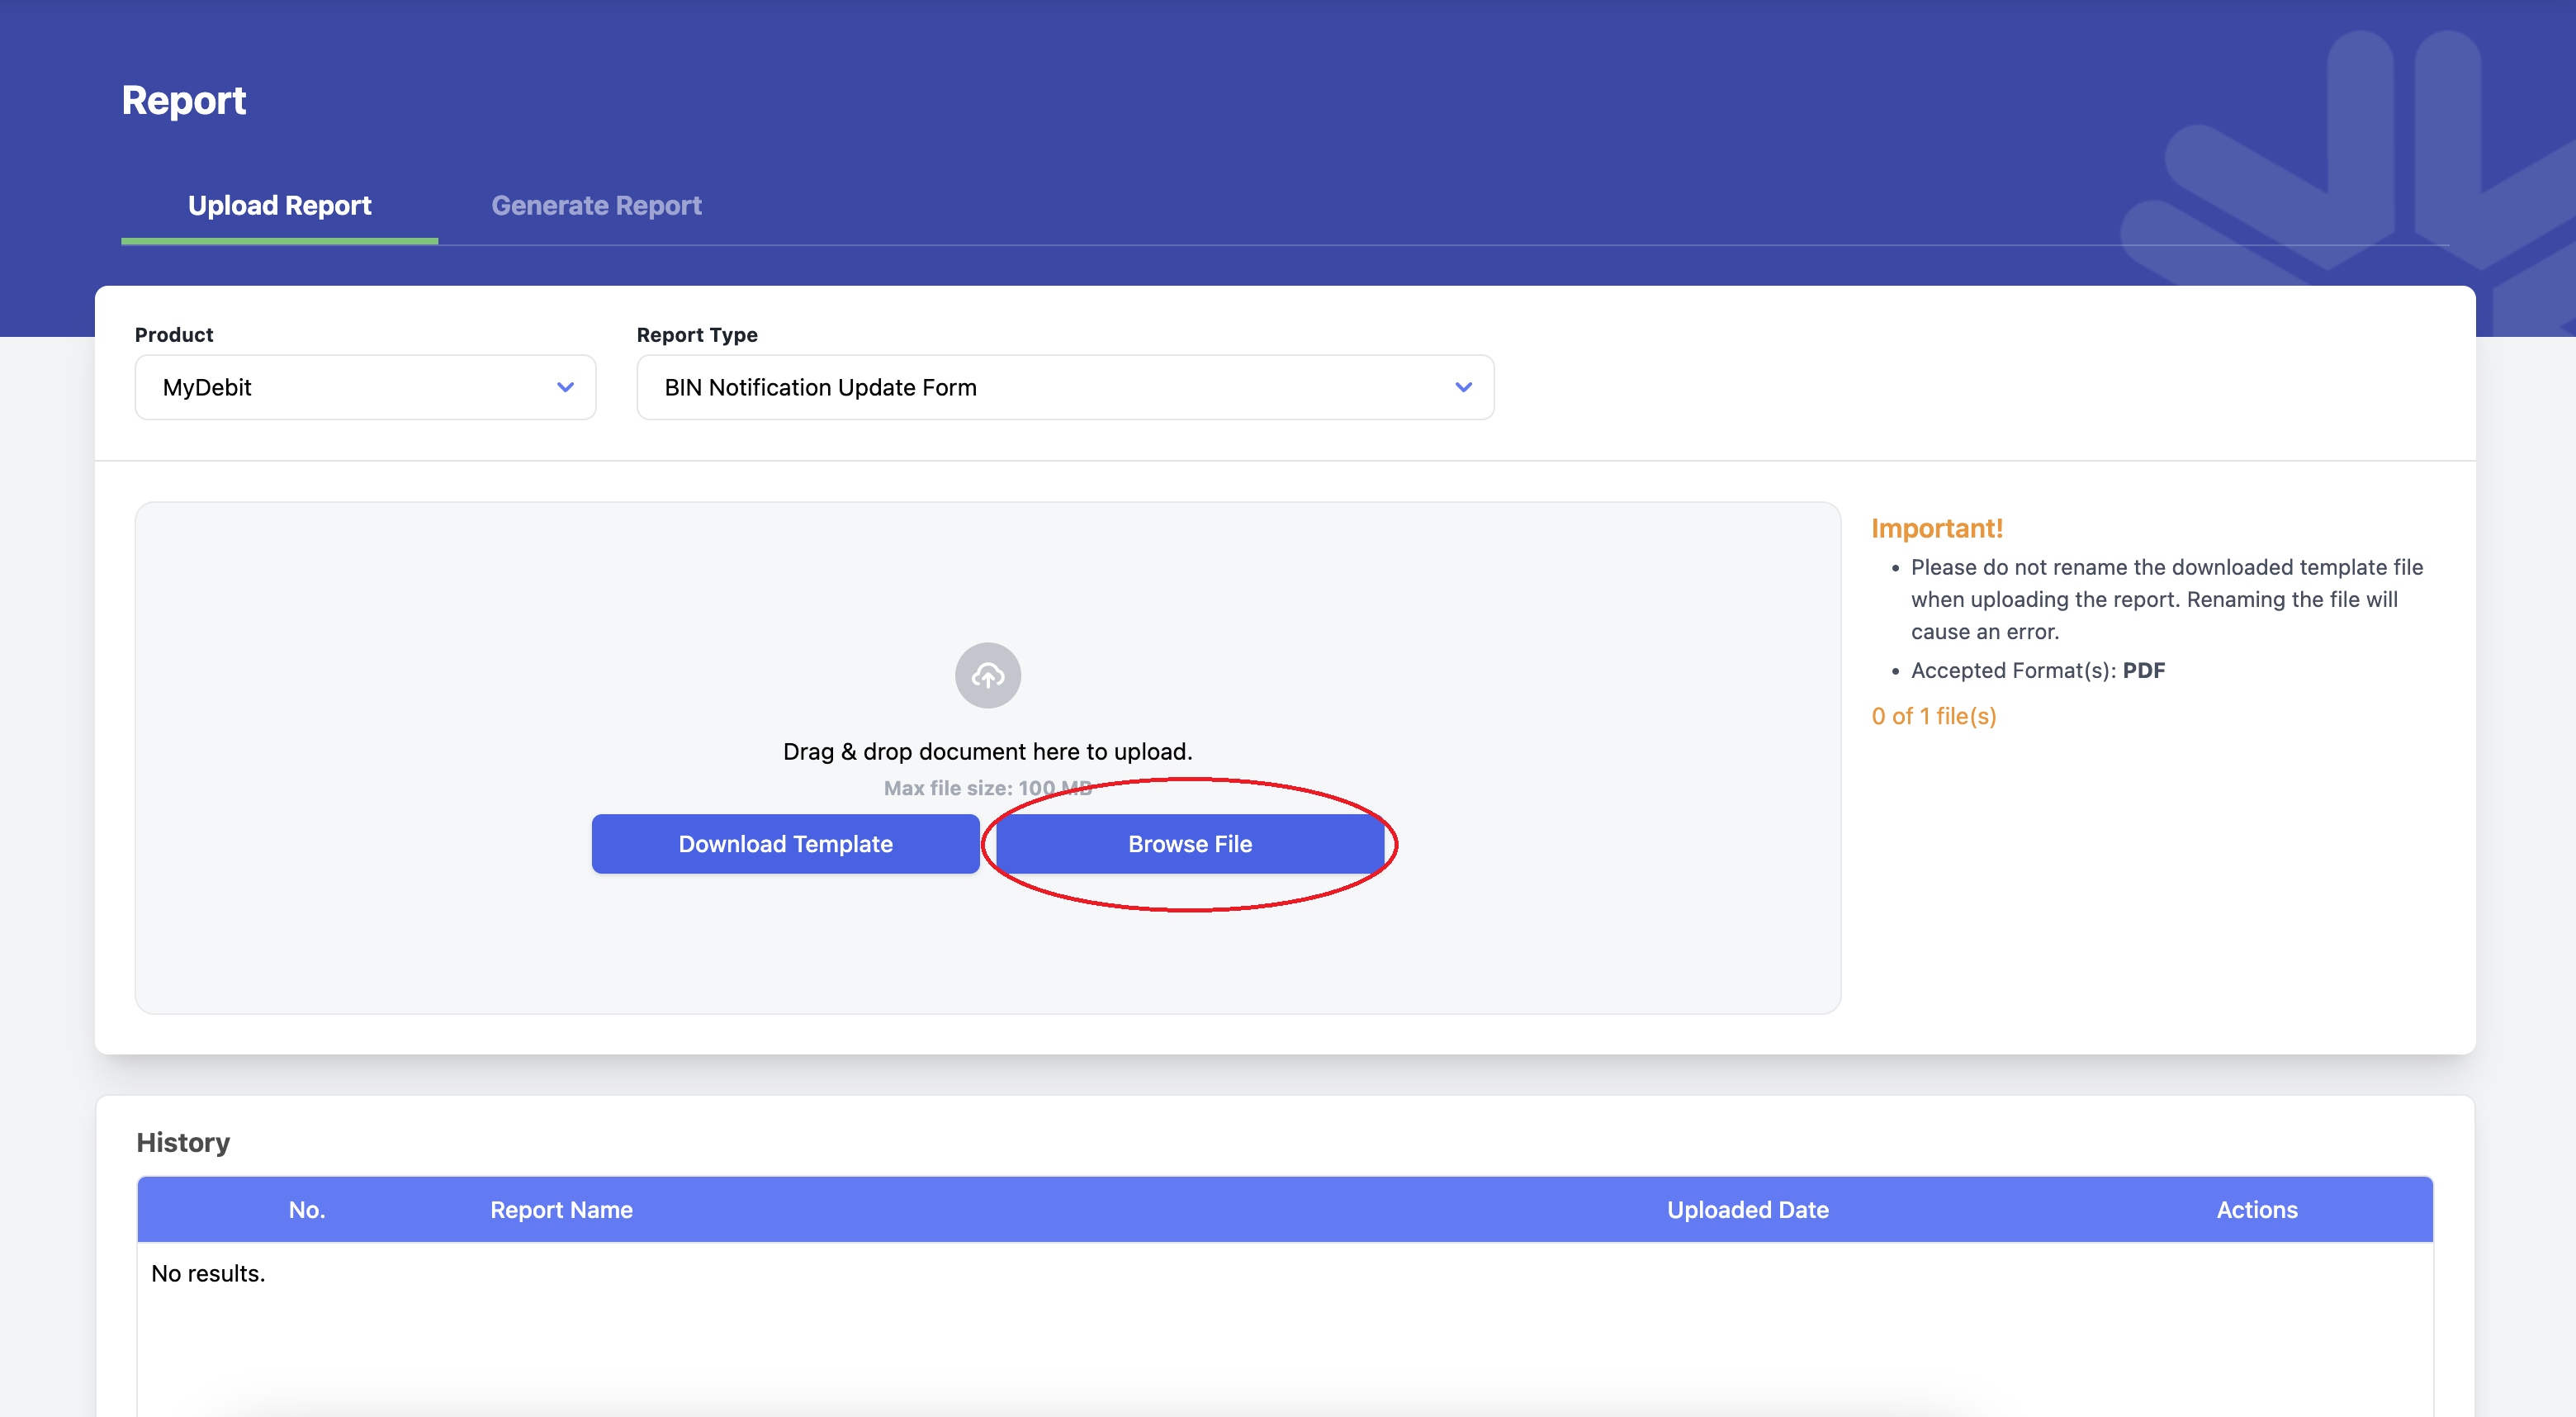Click the cloud upload icon
The height and width of the screenshot is (1417, 2576).
point(987,676)
